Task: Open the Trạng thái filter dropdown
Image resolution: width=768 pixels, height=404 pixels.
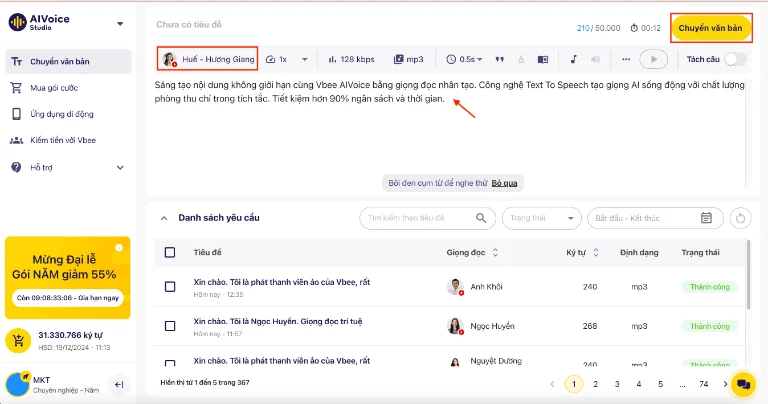Action: (541, 218)
